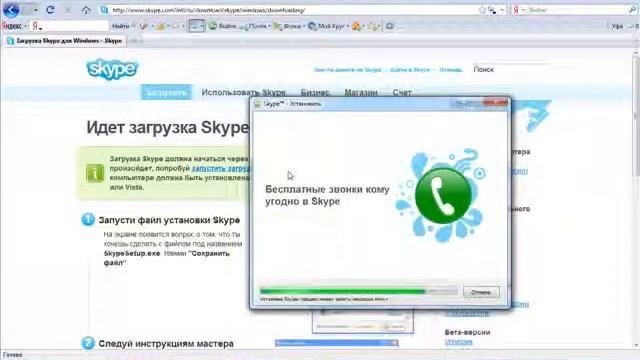640x360 pixels.
Task: Click the orange icon after Мой Круг
Action: 356,26
